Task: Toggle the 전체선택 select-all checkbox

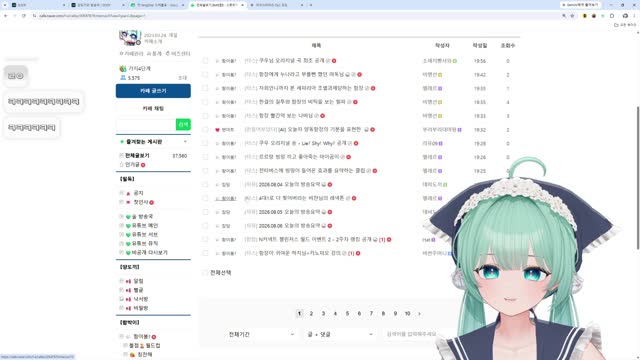Action: pos(205,272)
